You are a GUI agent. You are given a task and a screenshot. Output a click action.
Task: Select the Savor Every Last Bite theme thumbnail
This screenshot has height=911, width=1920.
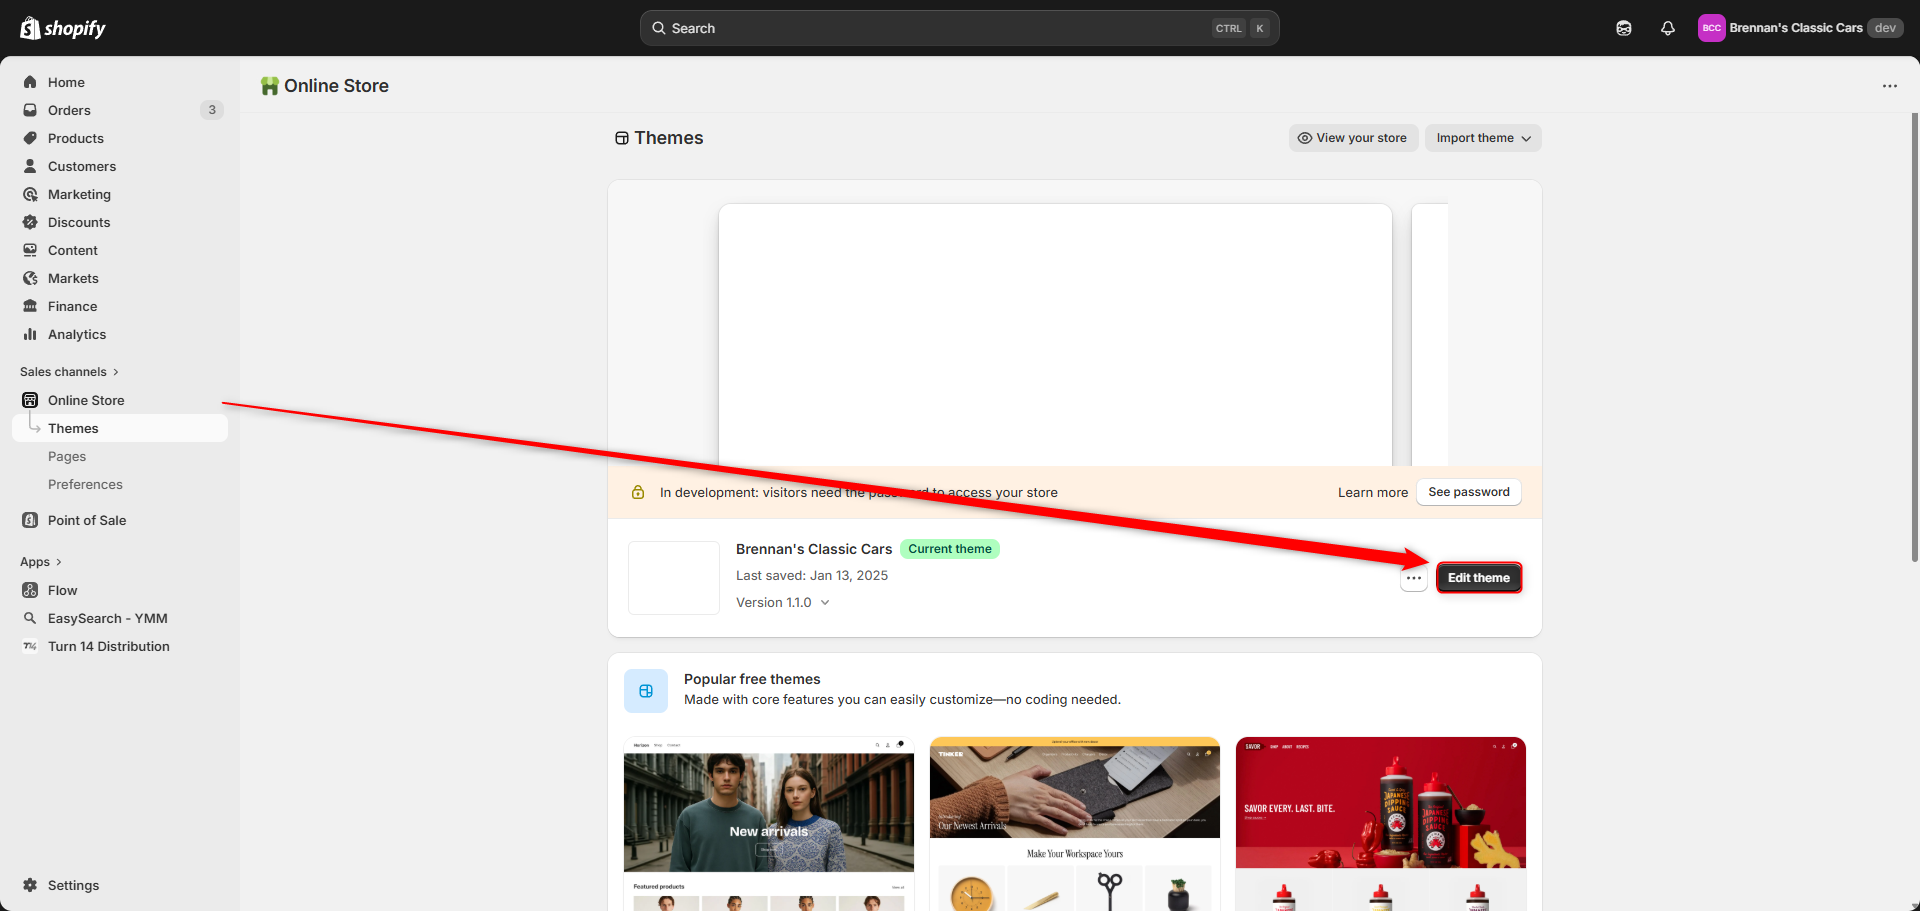point(1381,824)
